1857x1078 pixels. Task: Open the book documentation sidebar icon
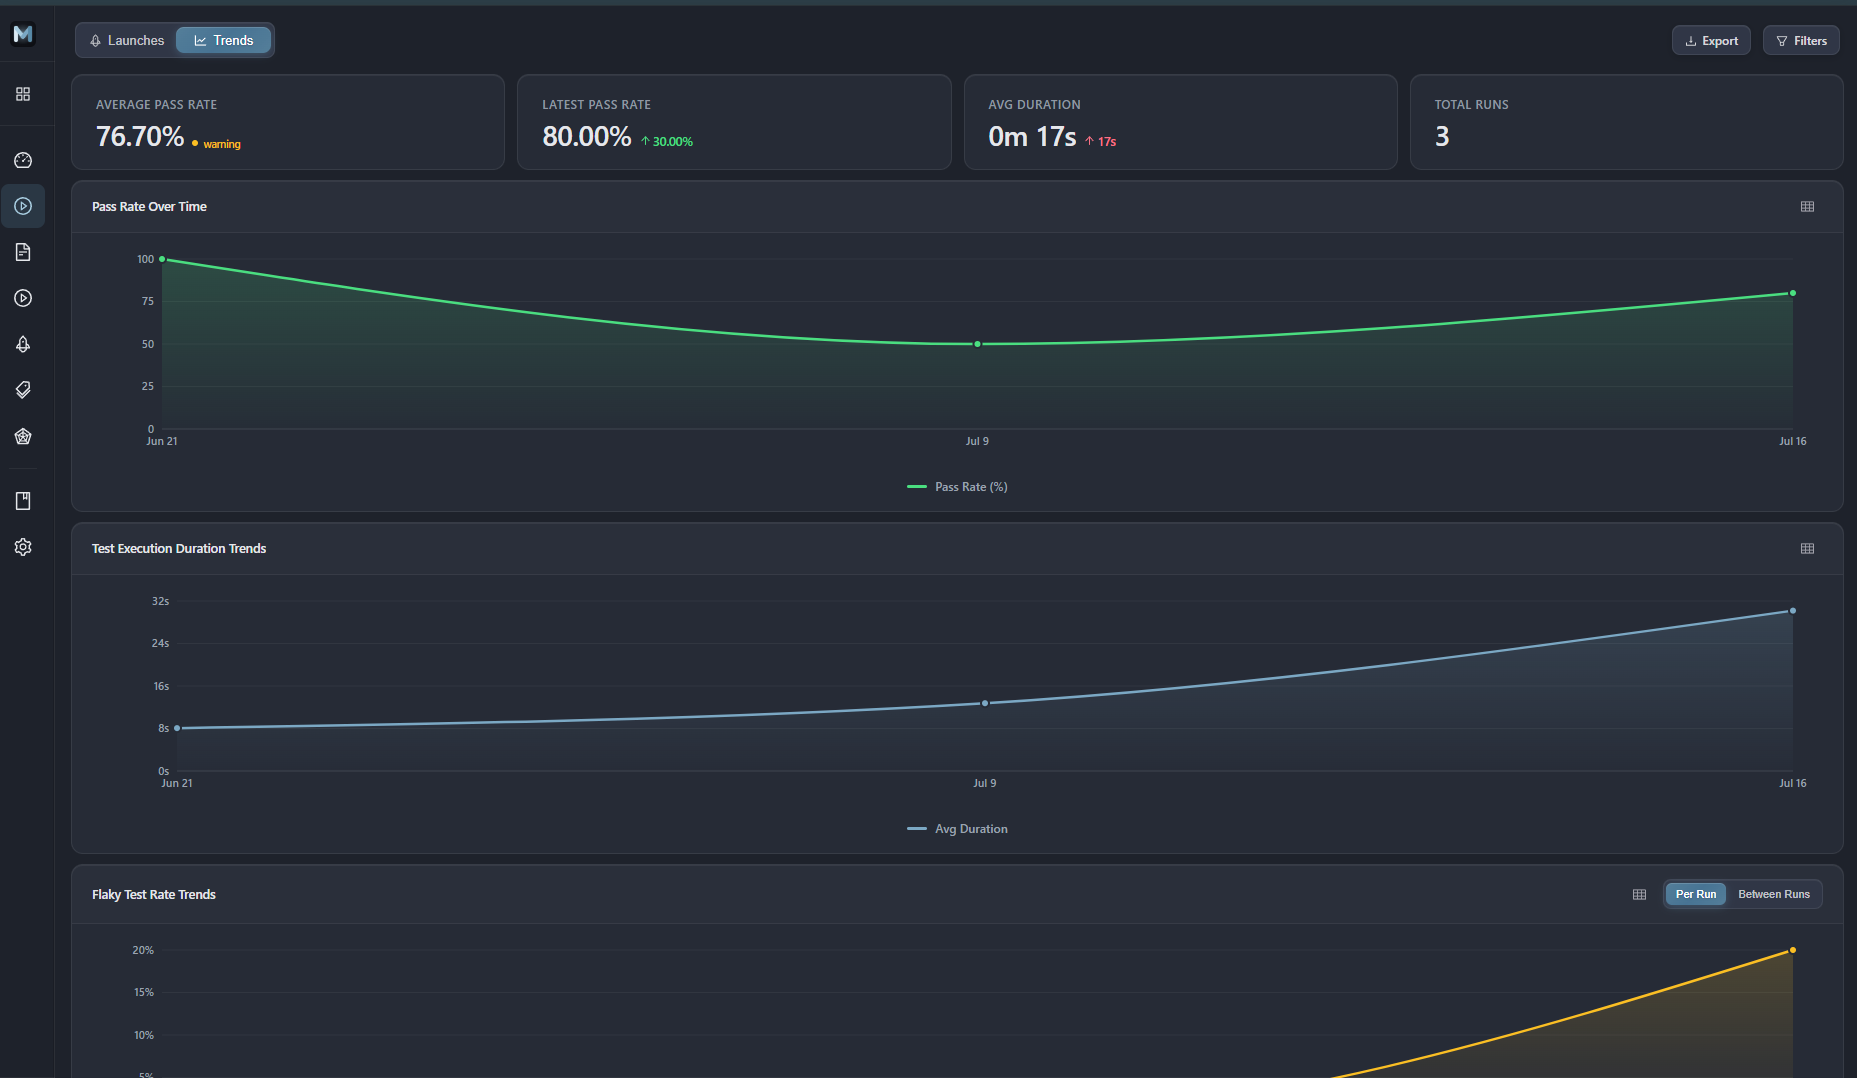[23, 501]
